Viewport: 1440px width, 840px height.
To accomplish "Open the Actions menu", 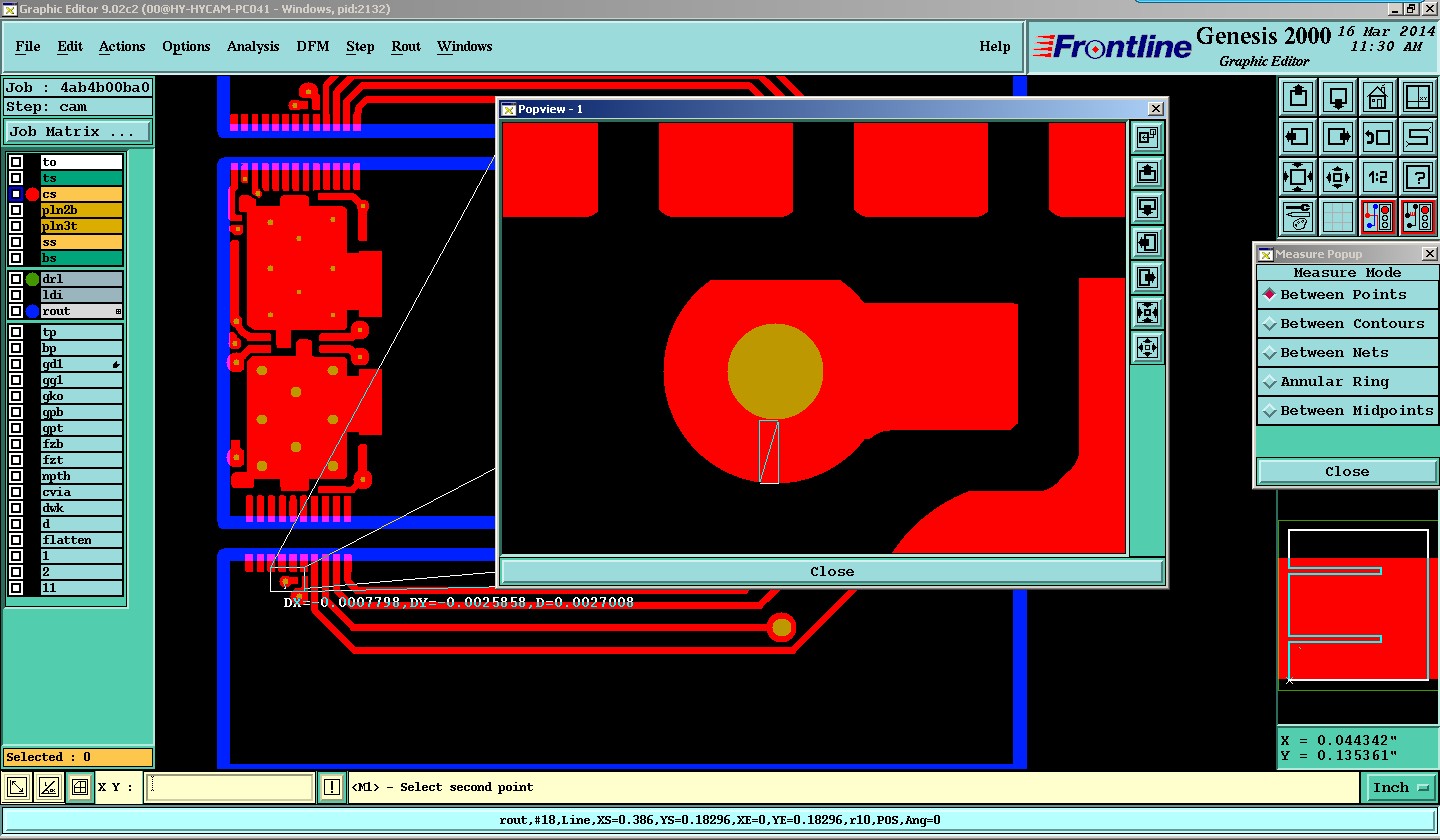I will tap(122, 46).
